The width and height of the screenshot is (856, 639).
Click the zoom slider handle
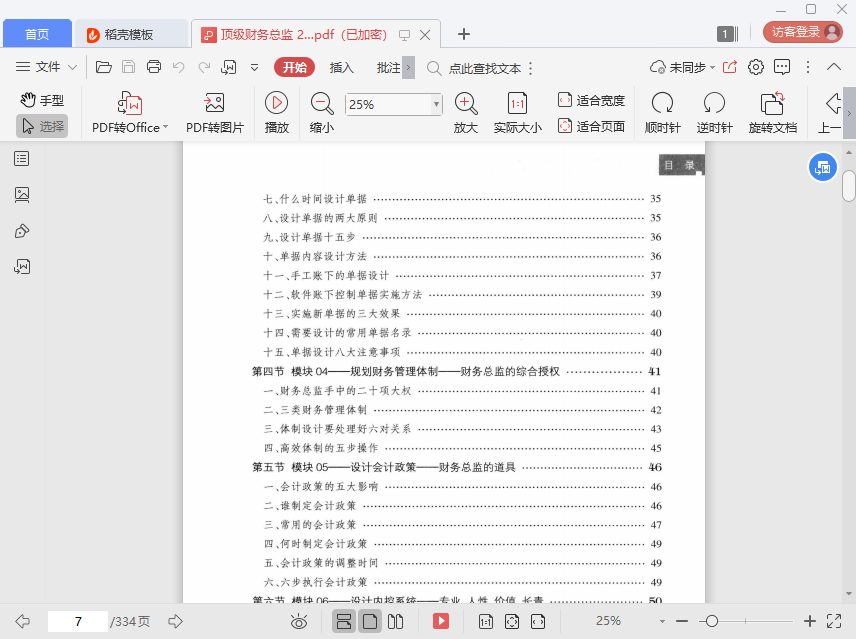click(x=711, y=621)
